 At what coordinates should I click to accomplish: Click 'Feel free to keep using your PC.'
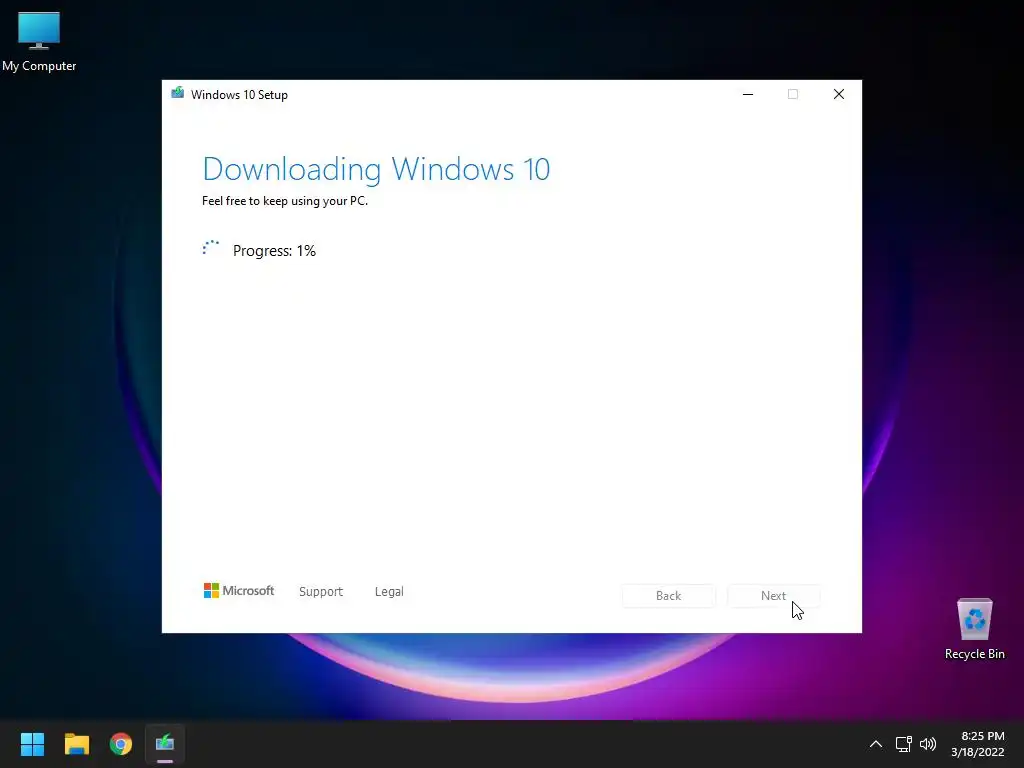click(x=285, y=201)
